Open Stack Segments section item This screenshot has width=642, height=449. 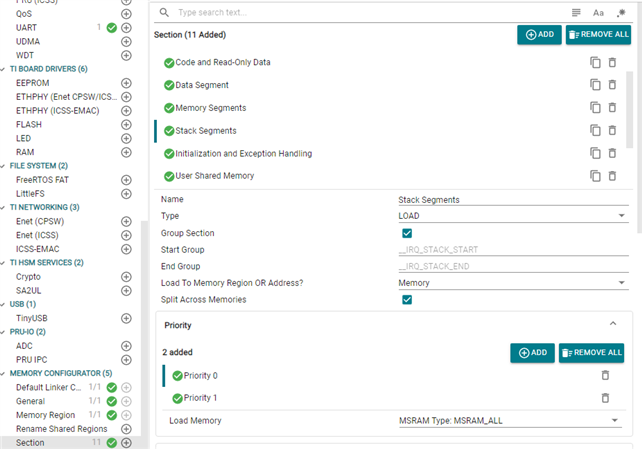point(206,131)
